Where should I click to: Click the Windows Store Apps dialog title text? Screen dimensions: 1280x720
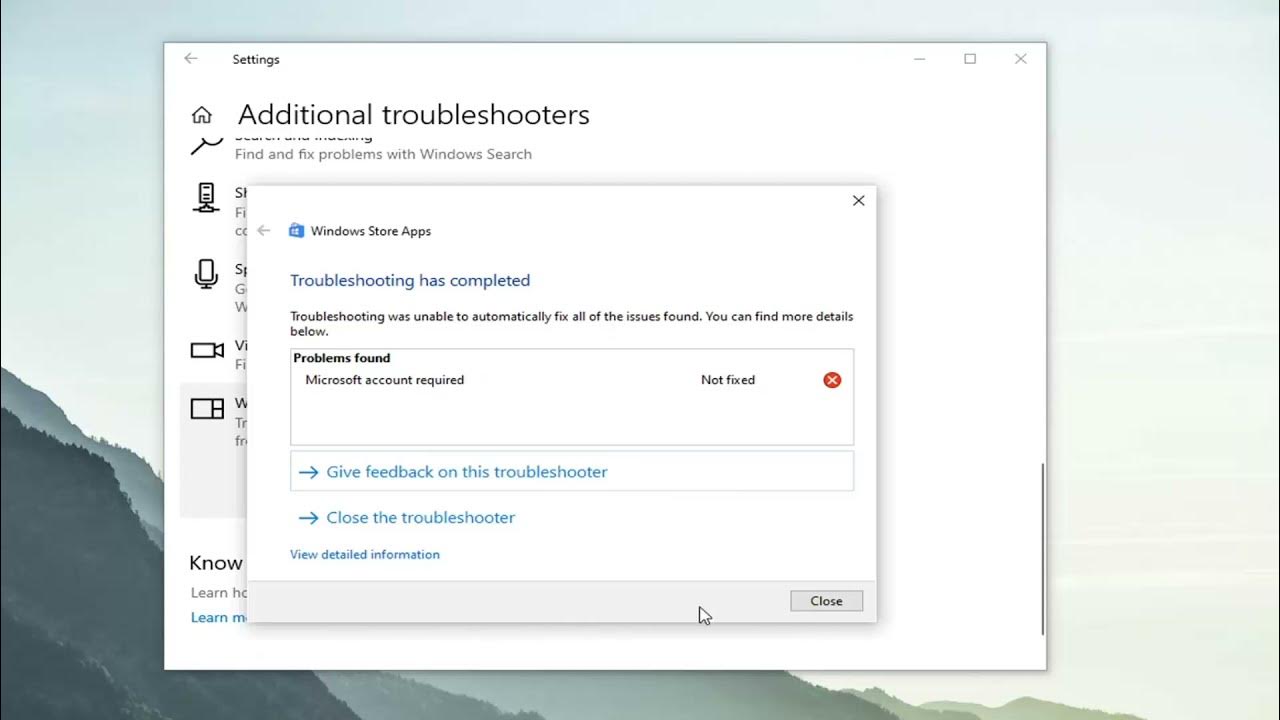[x=371, y=231]
